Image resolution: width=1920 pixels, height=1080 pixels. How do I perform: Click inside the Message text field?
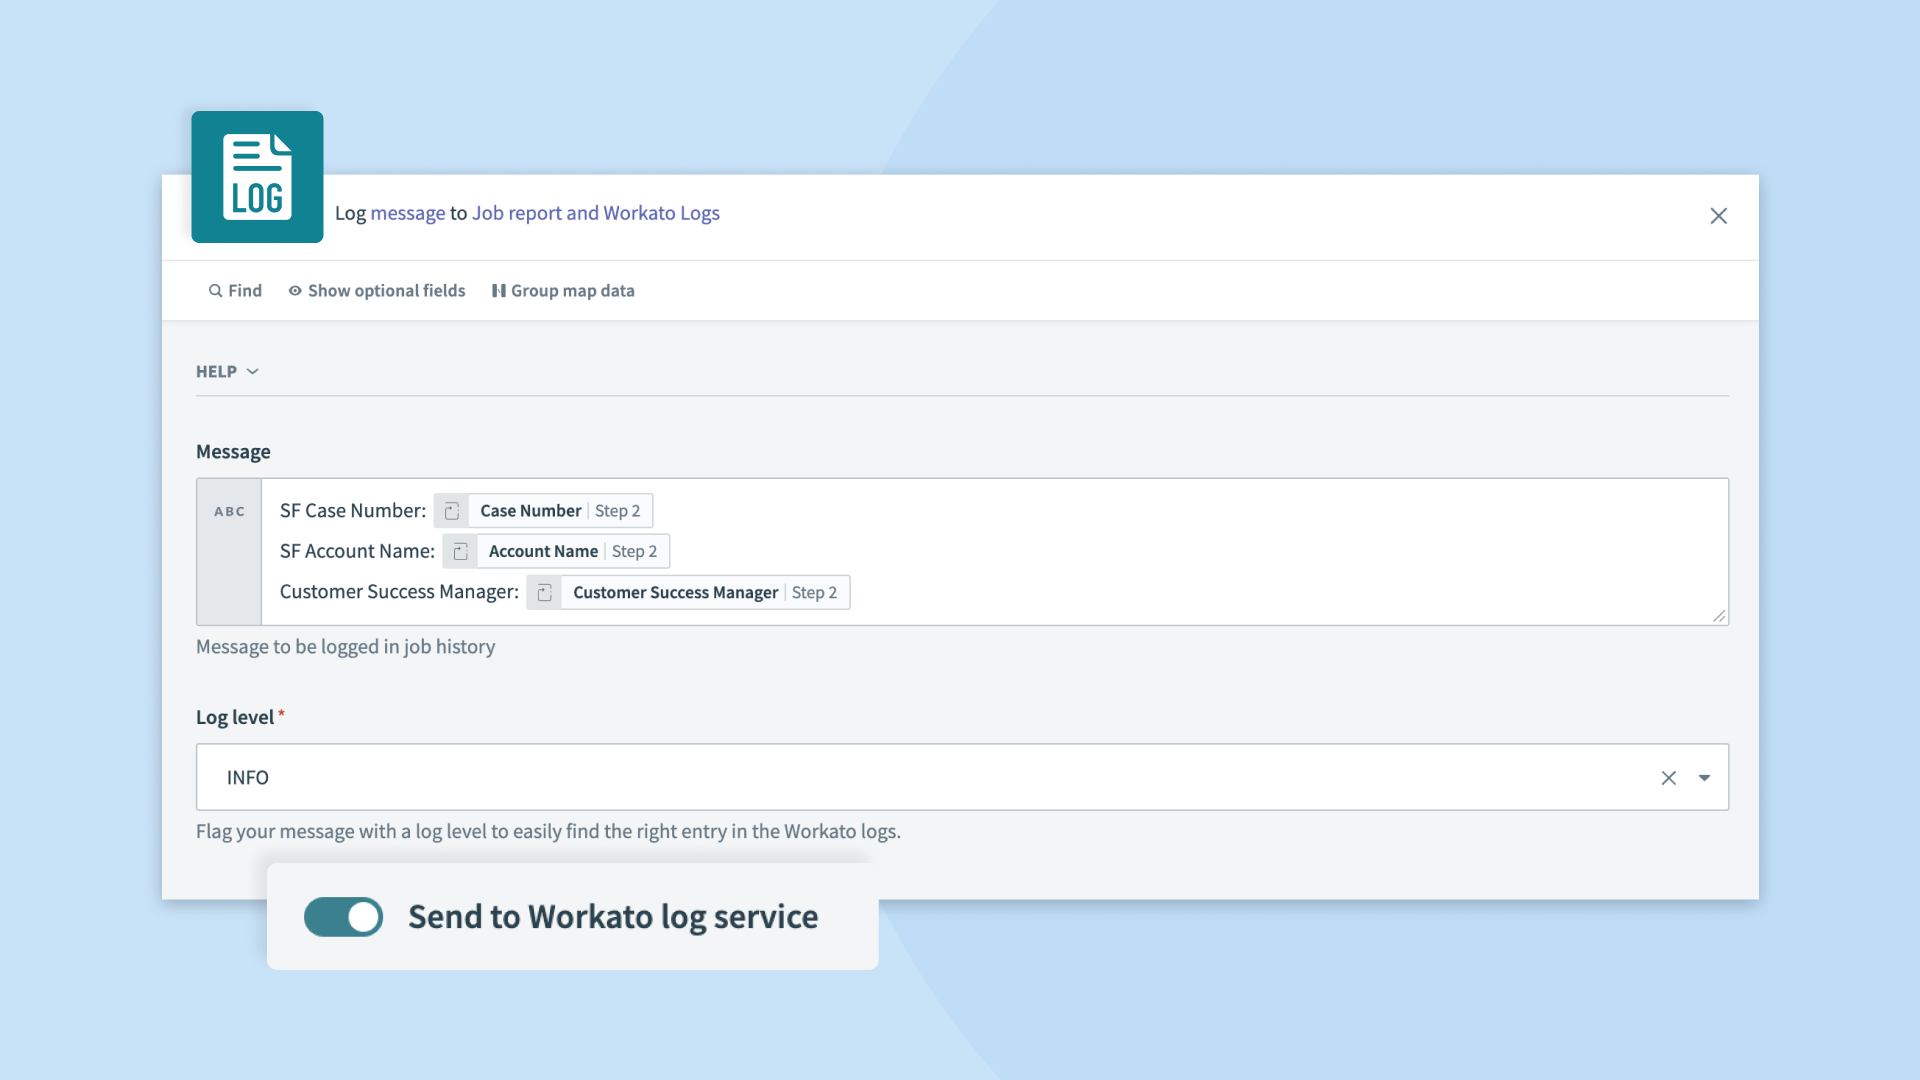(1200, 552)
